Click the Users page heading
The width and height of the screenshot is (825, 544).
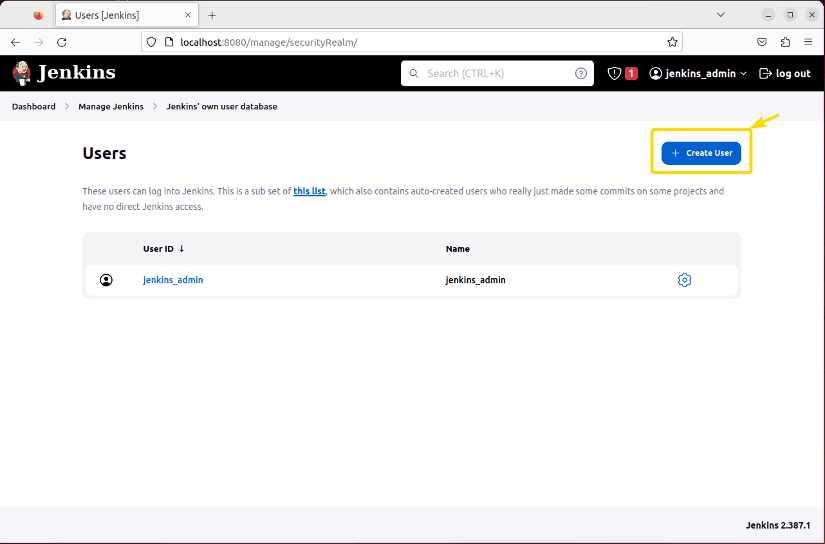pyautogui.click(x=104, y=153)
